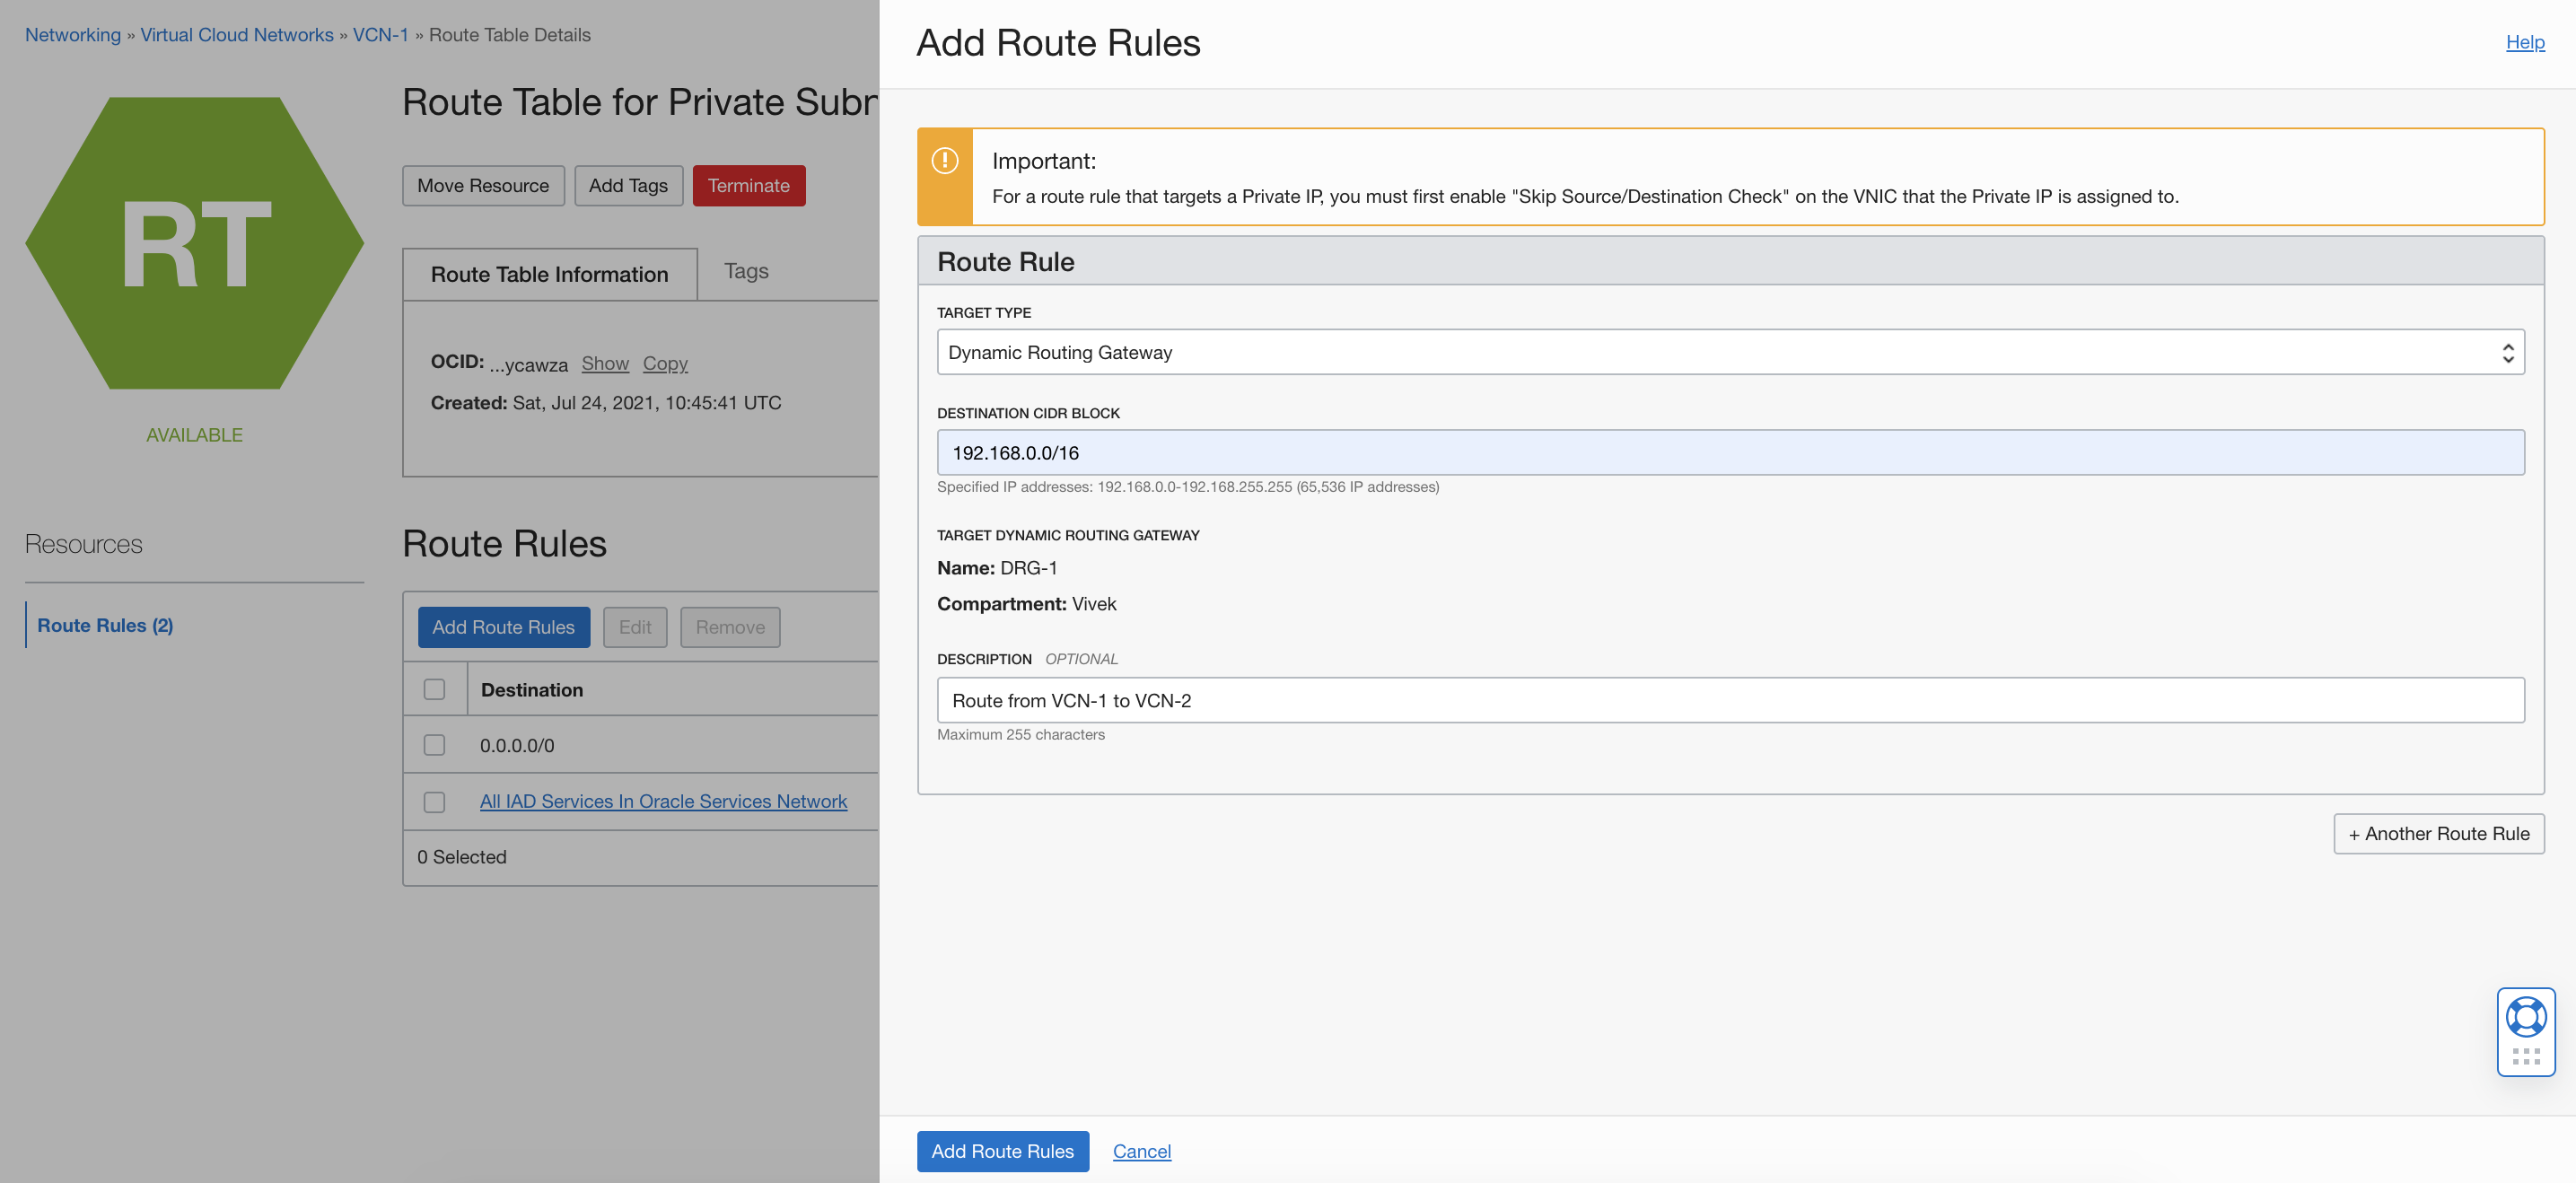The image size is (2576, 1183).
Task: Navigate to Virtual Cloud Networks breadcrumb
Action: [x=236, y=34]
